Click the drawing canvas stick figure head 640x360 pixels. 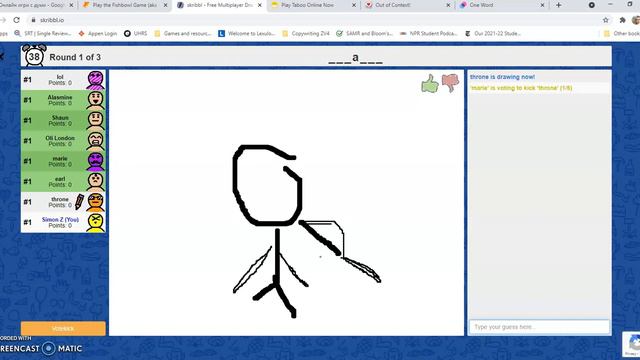click(267, 185)
